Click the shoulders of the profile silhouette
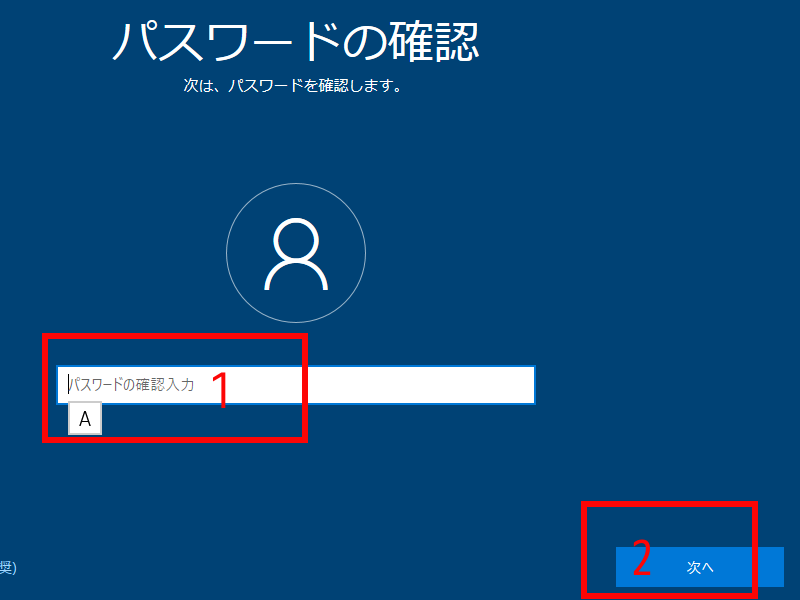800x600 pixels. point(296,277)
